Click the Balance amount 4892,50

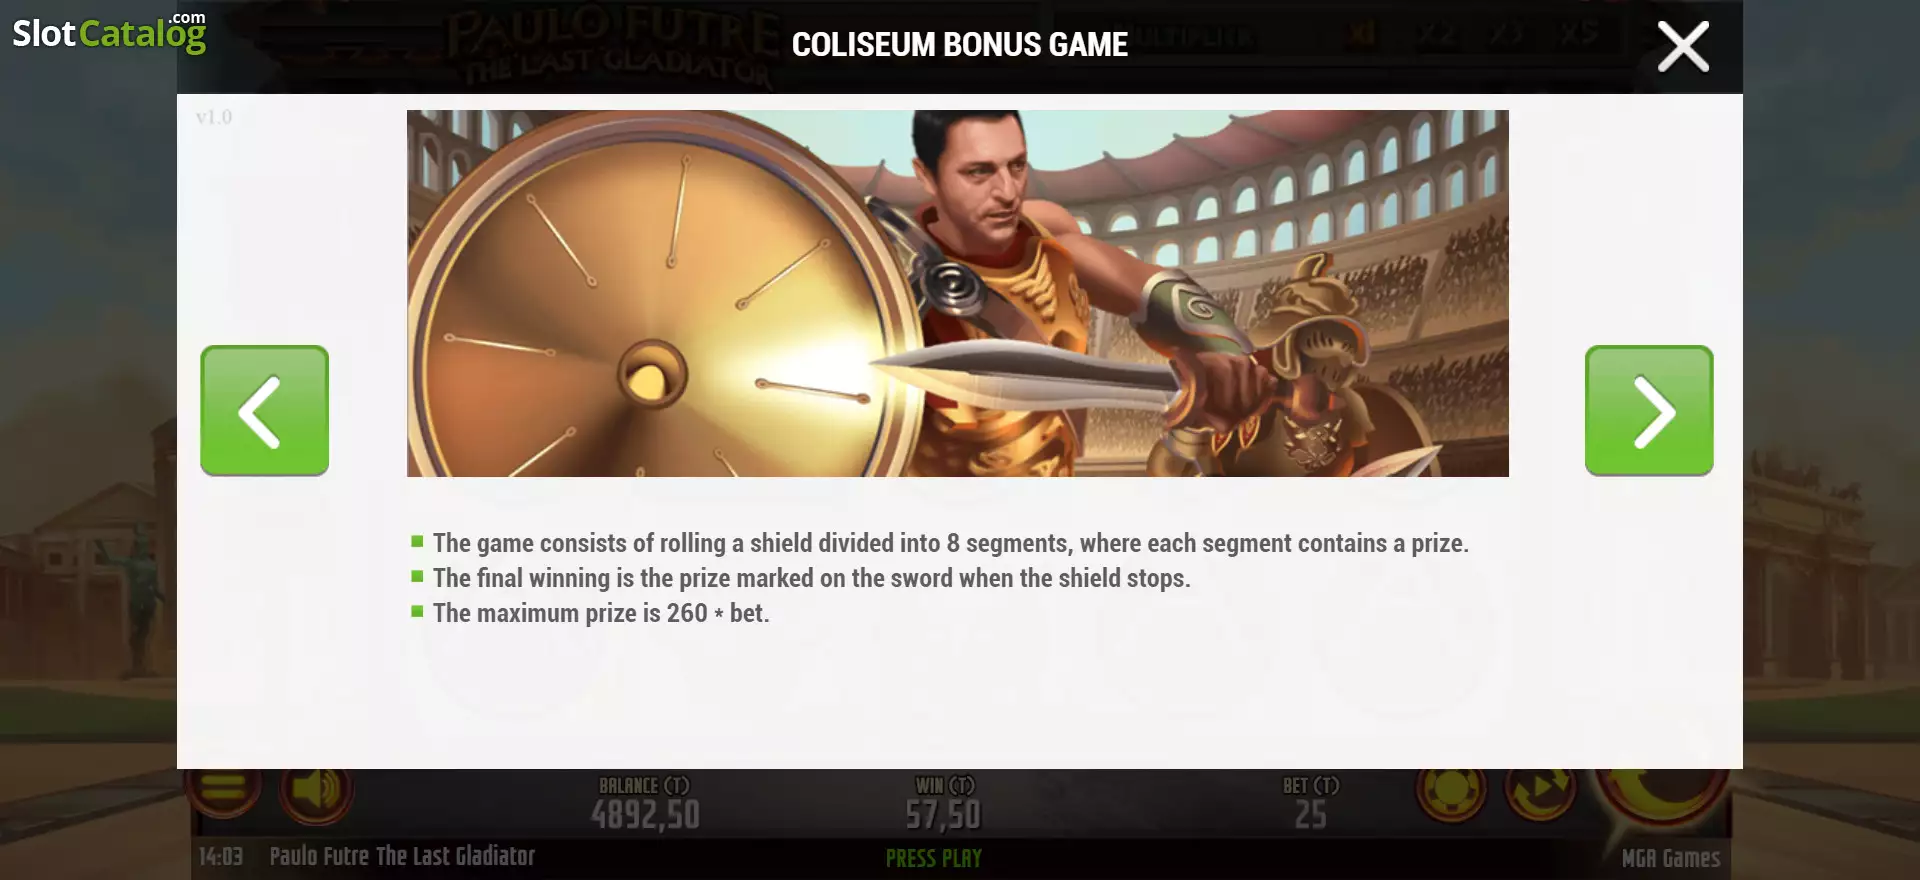[645, 815]
